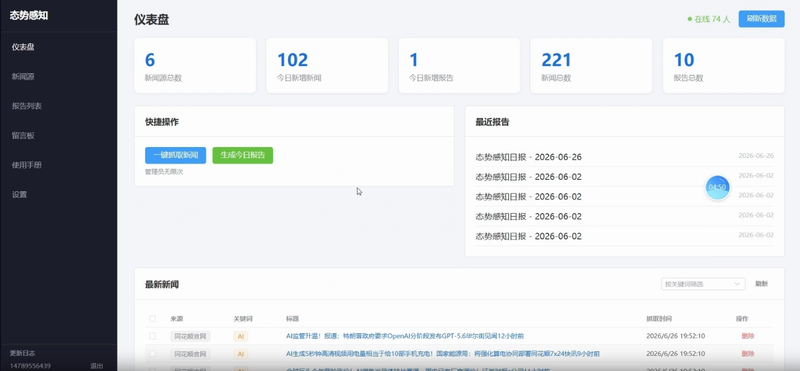
Task: Click the 管理员无限次 hint text
Action: (x=164, y=172)
